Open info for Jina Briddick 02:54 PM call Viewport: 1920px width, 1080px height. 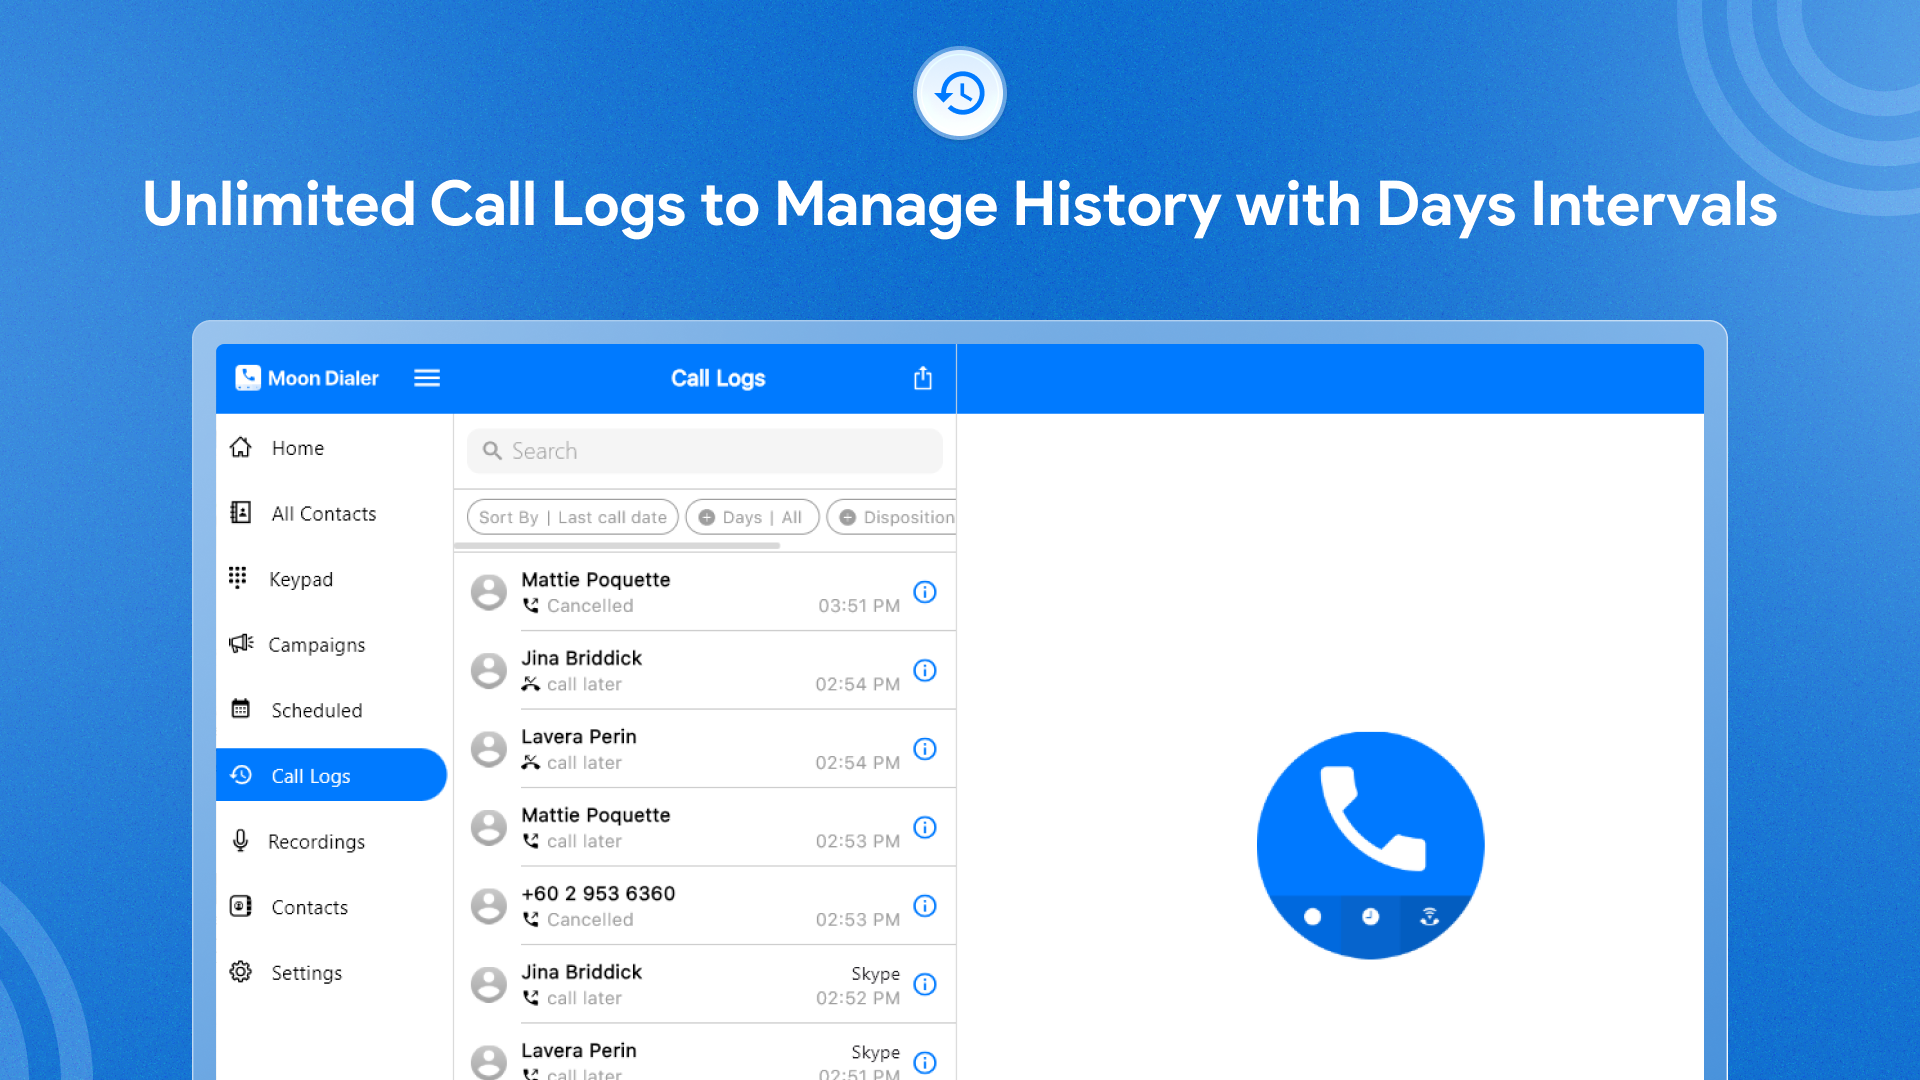[x=925, y=670]
